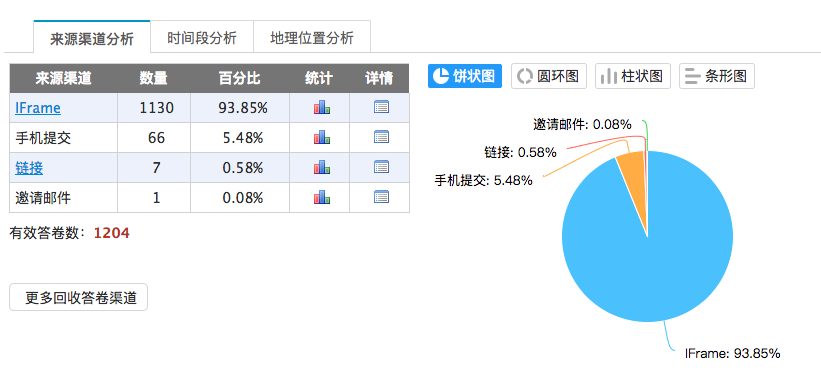Switch to 条形图 bar chart view
Viewport: 821px width, 372px height.
click(x=717, y=76)
